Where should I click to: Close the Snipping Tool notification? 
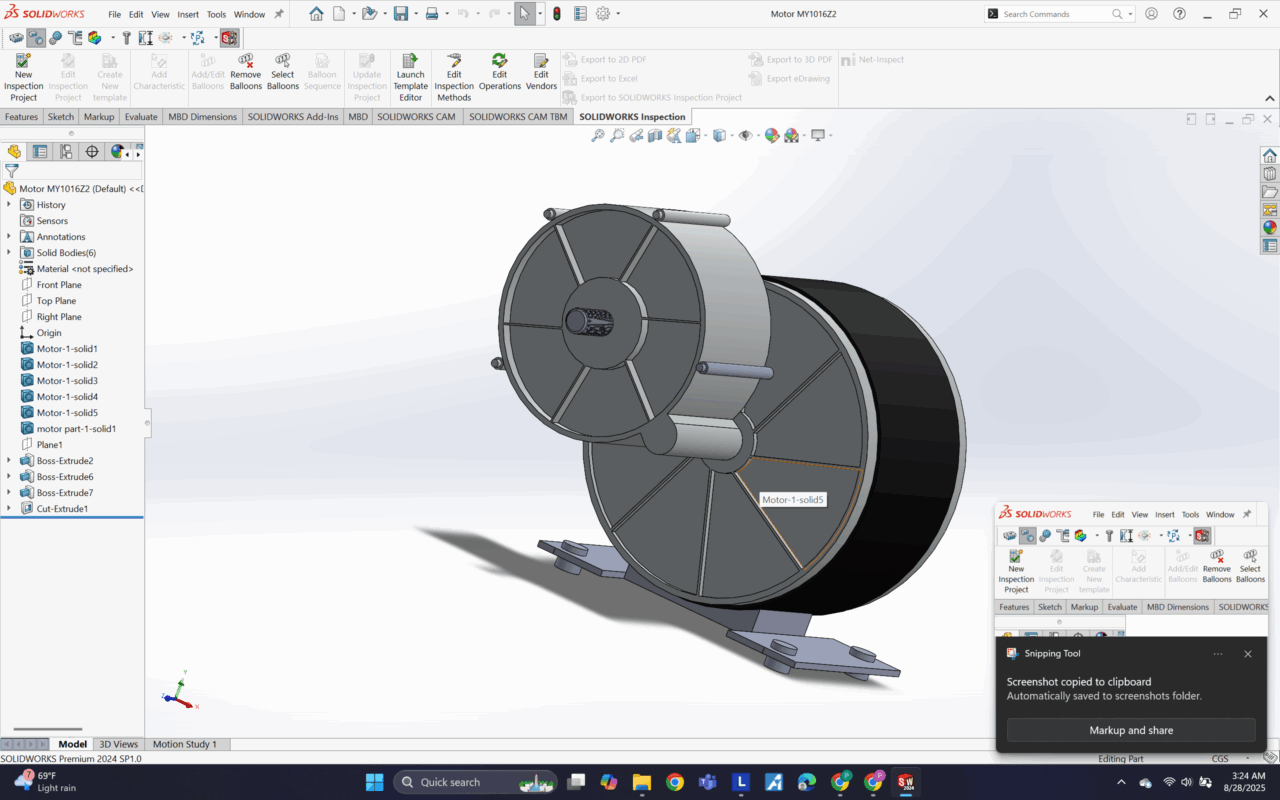(1247, 654)
